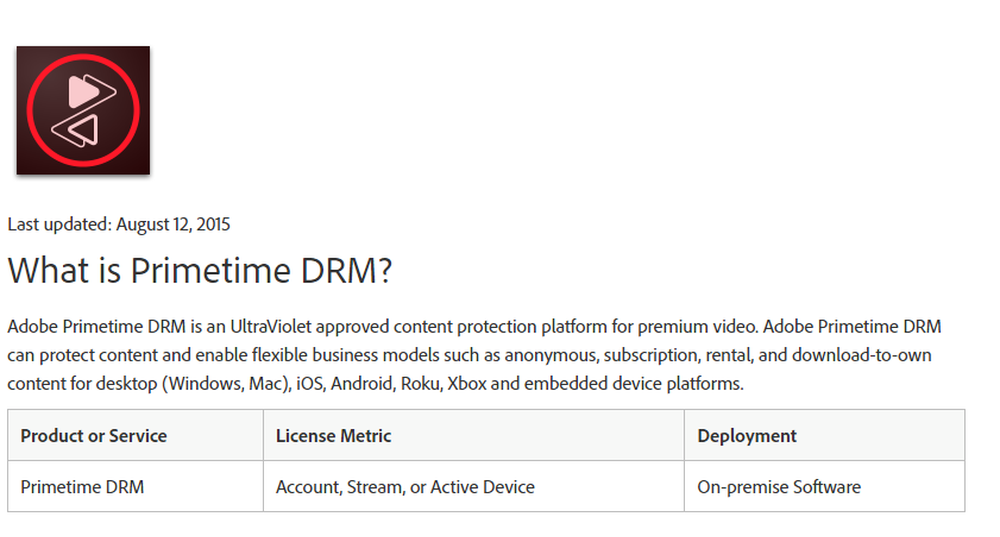Select the "Primetime DRM" table cell
This screenshot has width=1000, height=537.
pyautogui.click(x=135, y=487)
